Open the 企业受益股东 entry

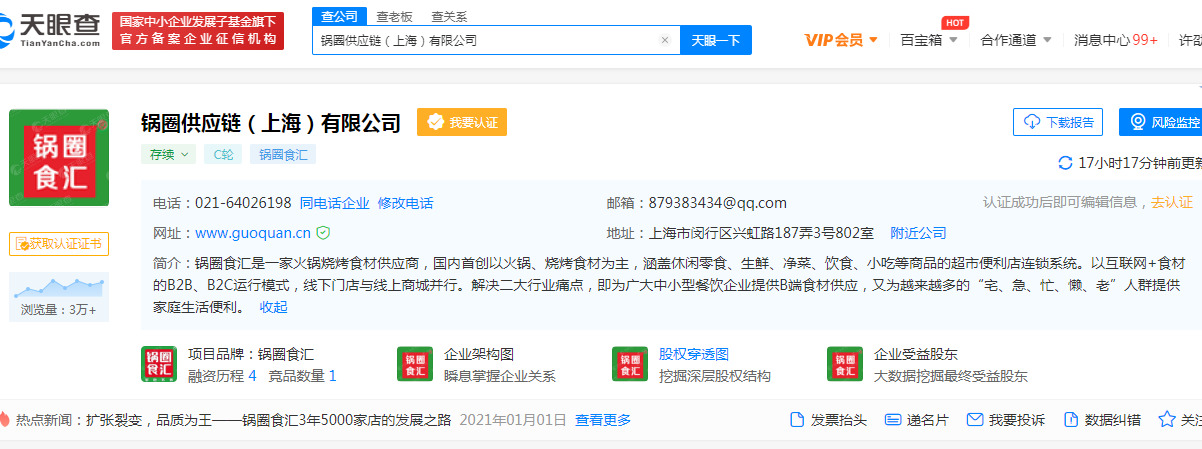[916, 354]
